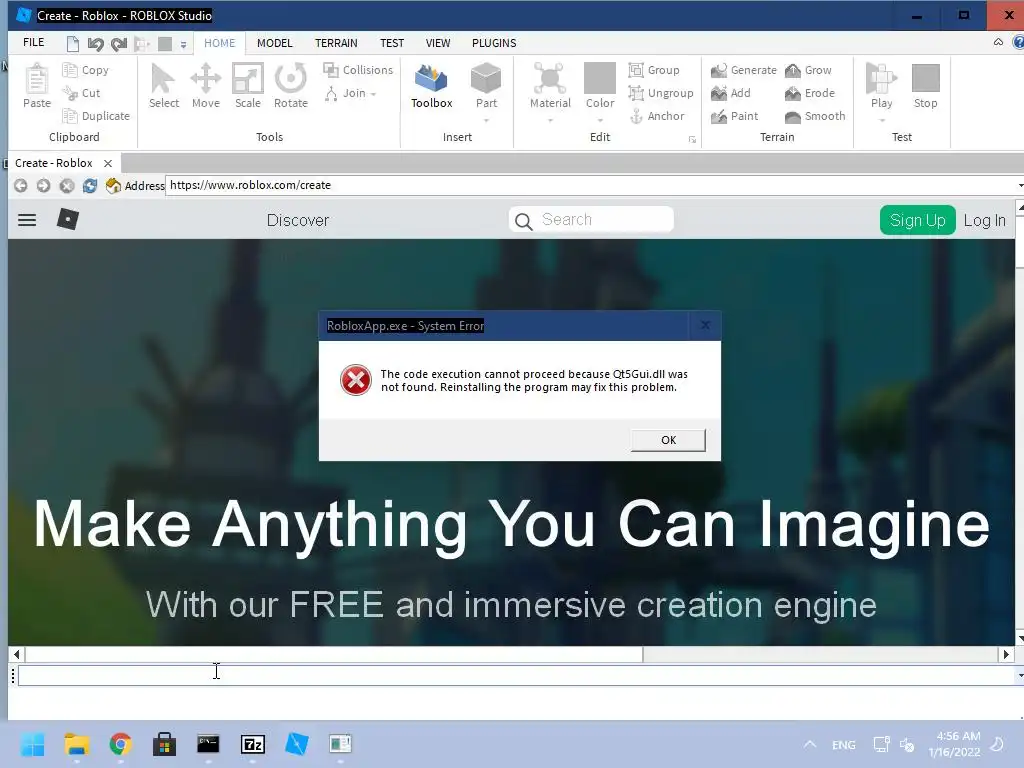Click the browser stop loading icon
The image size is (1024, 768).
coord(67,185)
